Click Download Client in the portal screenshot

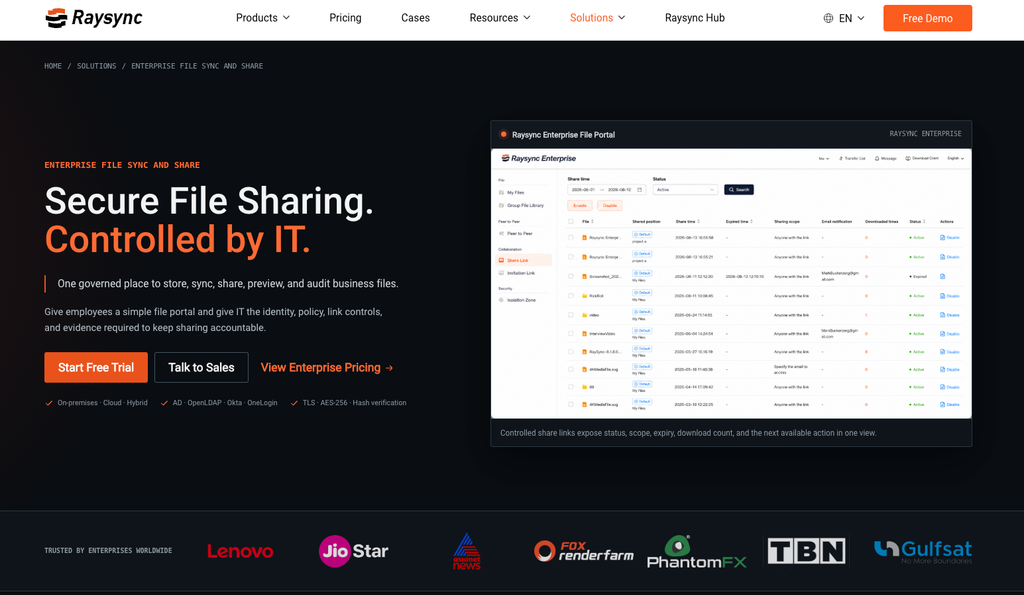[921, 158]
